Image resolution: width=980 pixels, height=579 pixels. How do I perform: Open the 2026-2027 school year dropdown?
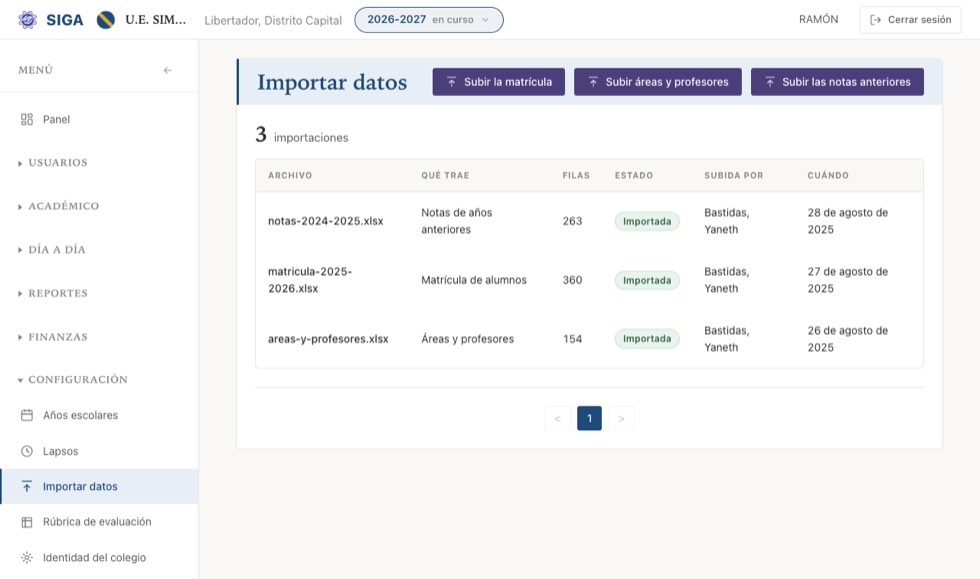pyautogui.click(x=429, y=20)
